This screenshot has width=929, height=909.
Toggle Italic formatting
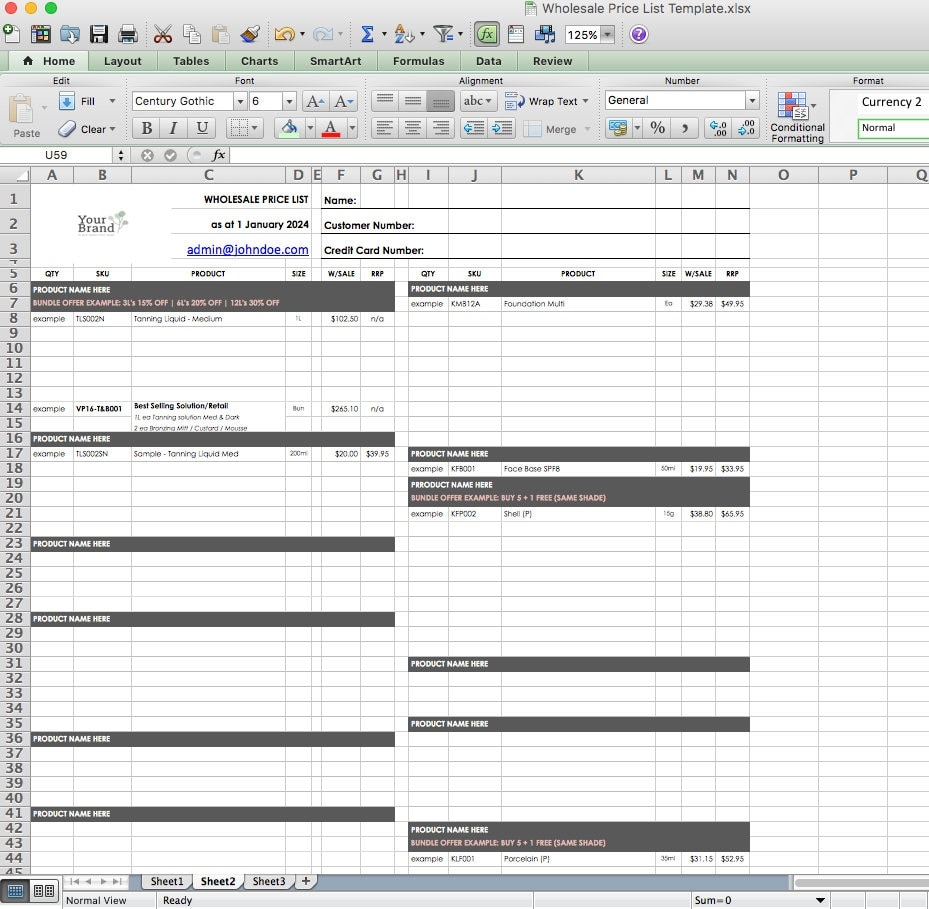pyautogui.click(x=174, y=128)
